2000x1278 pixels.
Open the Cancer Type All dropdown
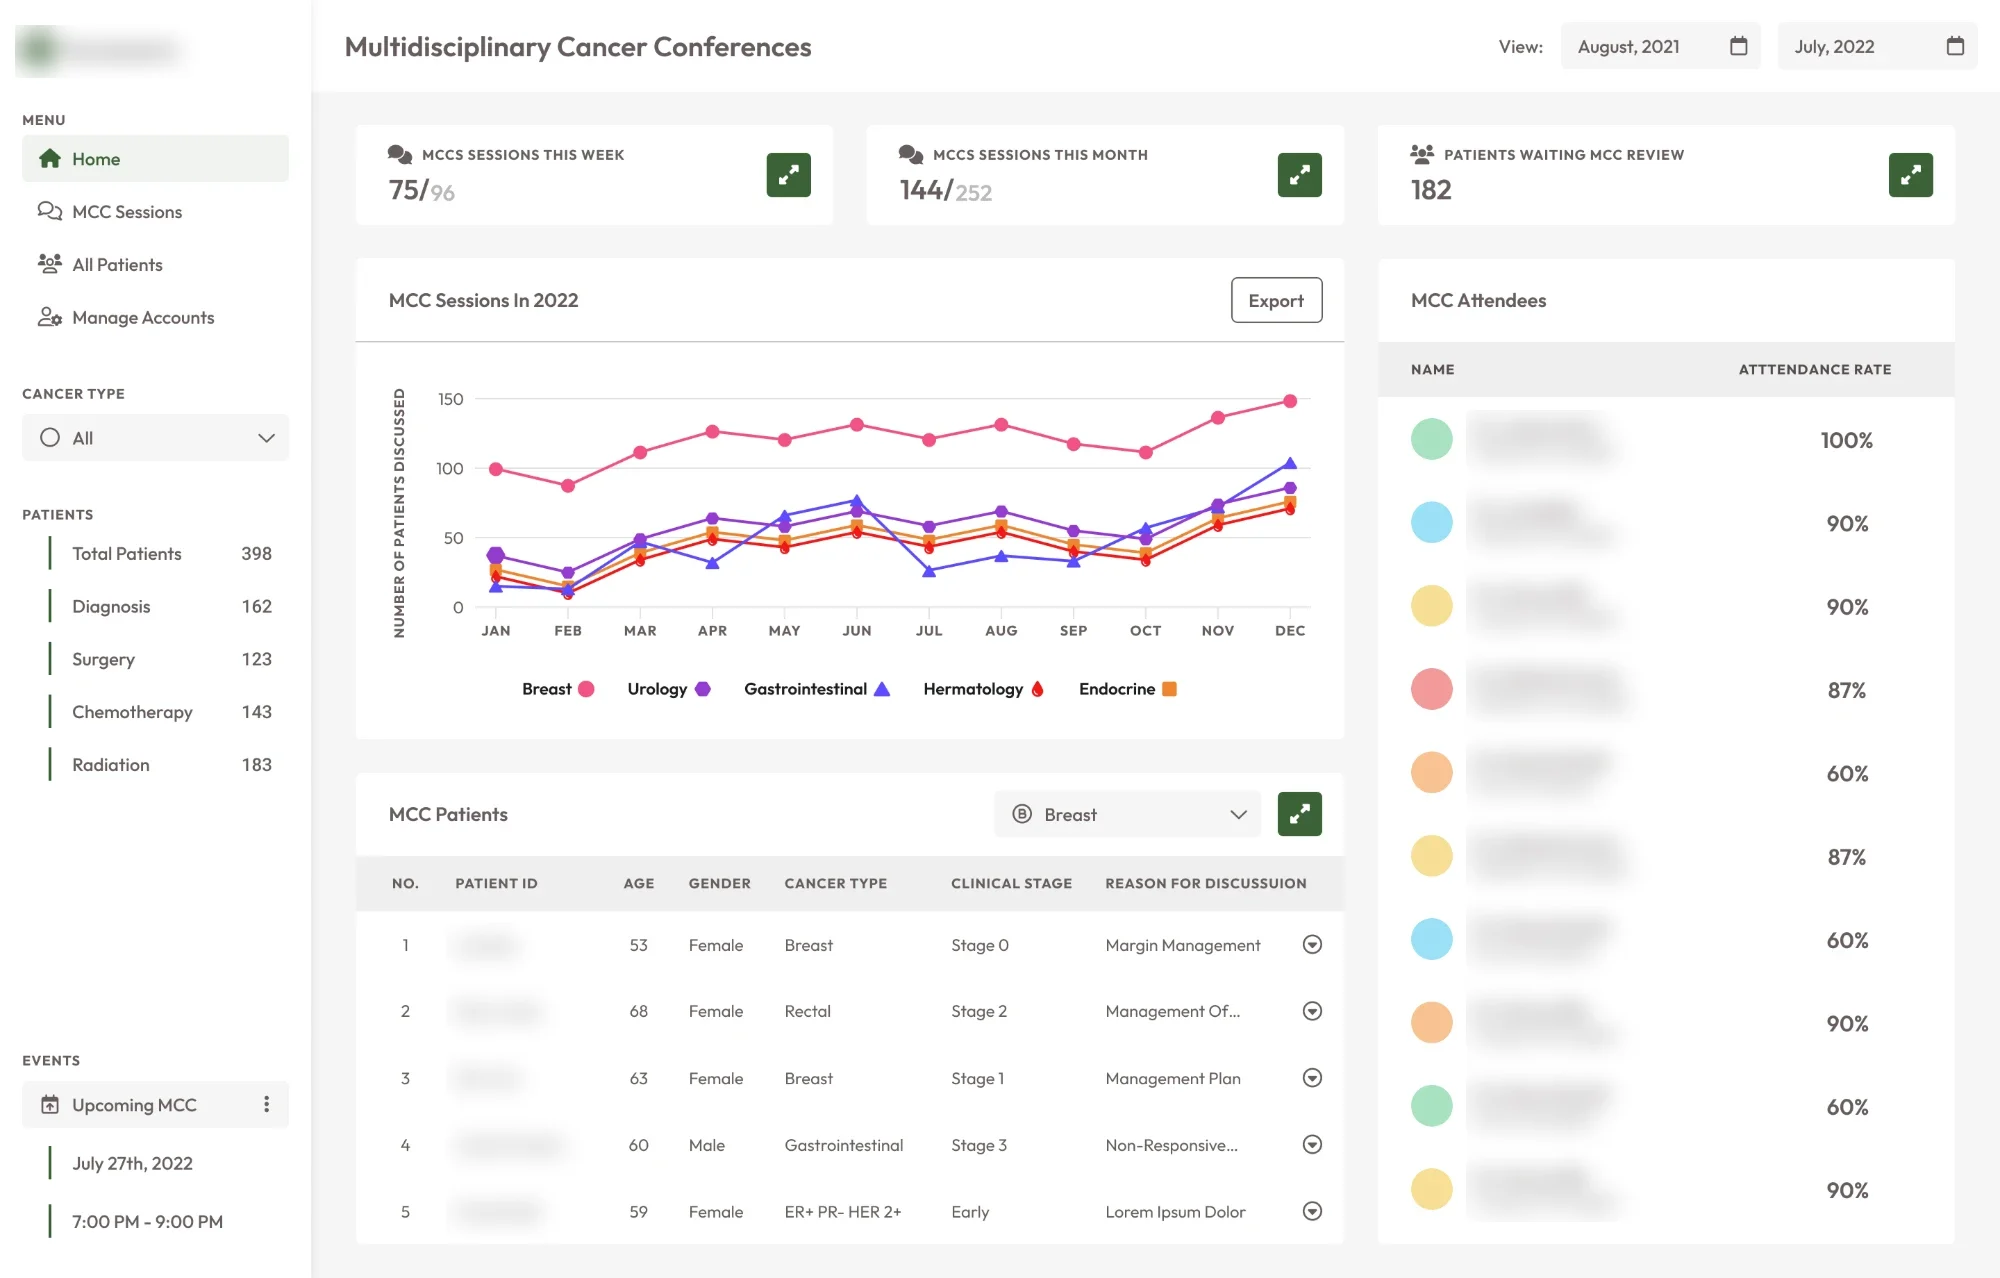click(155, 438)
